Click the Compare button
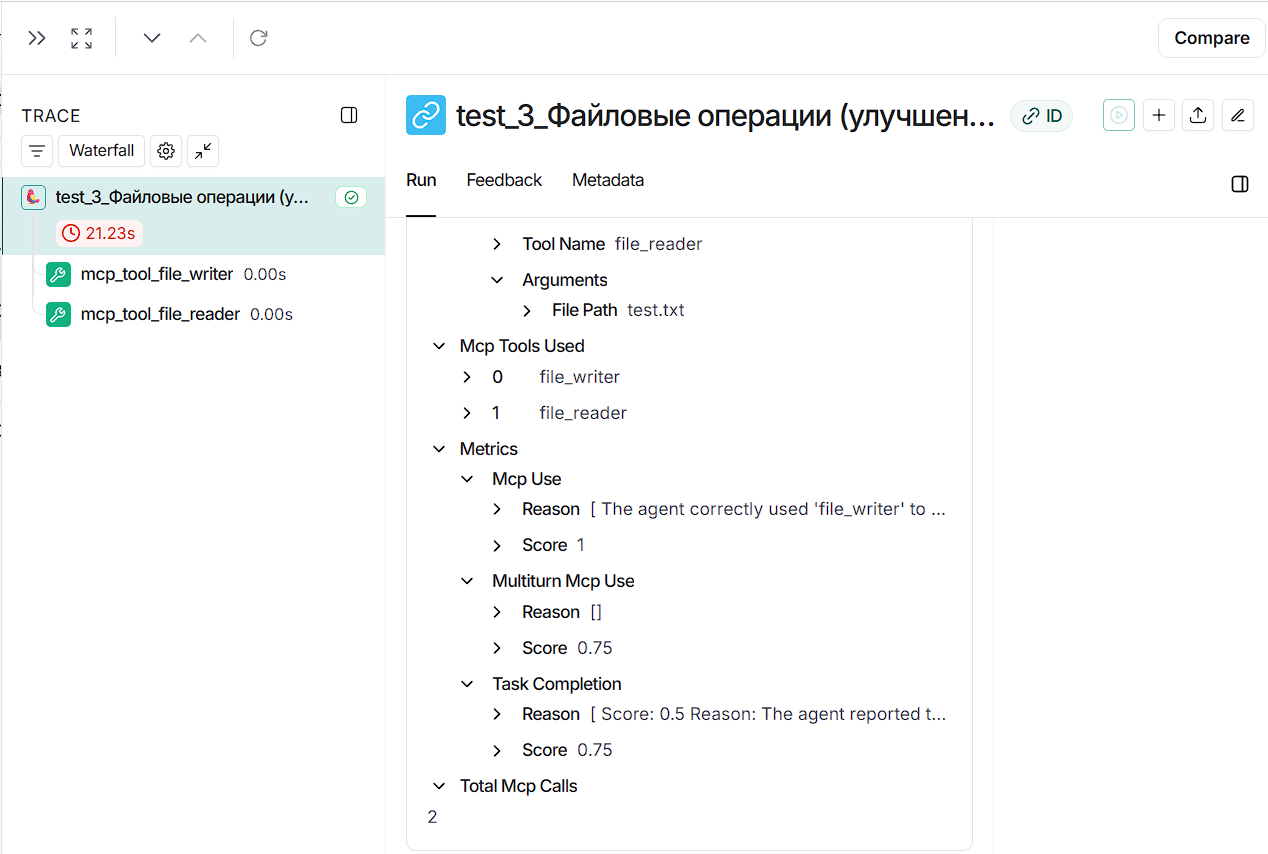Viewport: 1268px width, 854px height. pyautogui.click(x=1212, y=38)
